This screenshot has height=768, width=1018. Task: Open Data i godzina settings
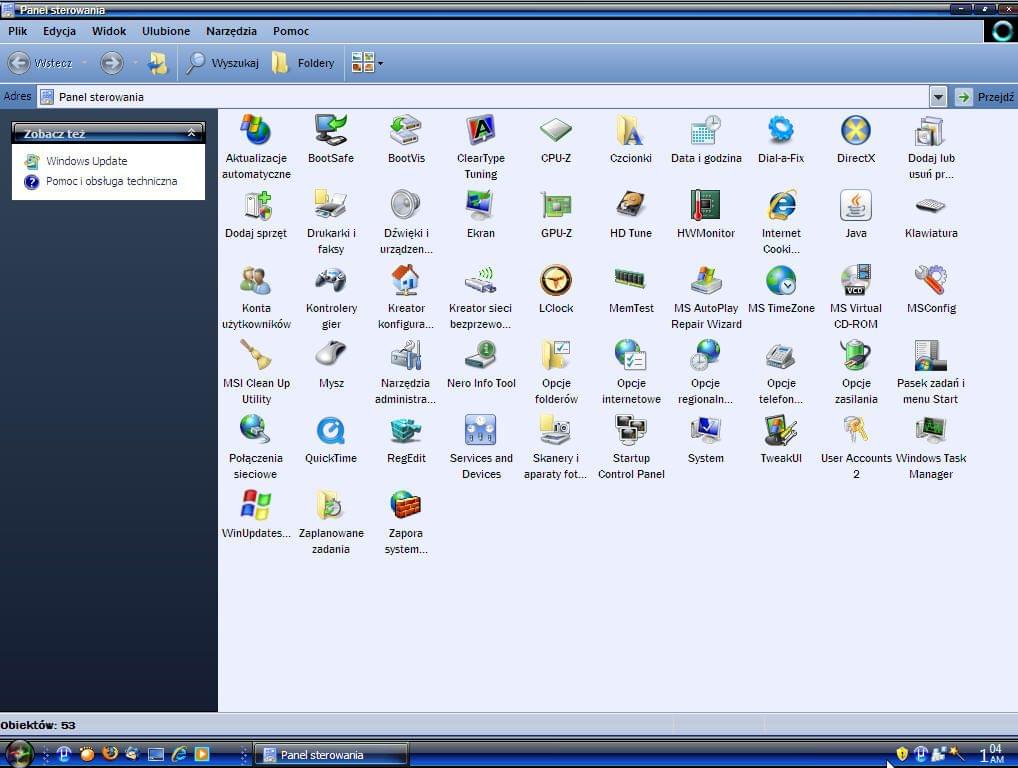706,139
